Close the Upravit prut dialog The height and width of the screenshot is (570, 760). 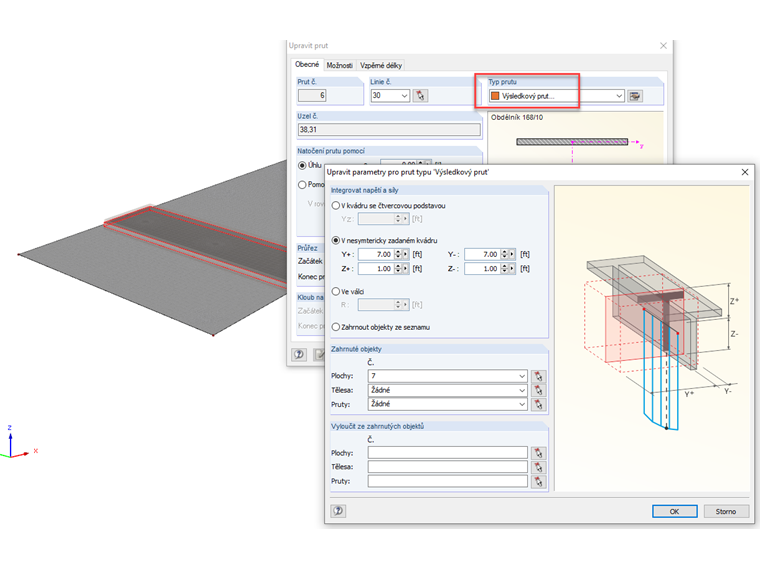click(x=664, y=46)
